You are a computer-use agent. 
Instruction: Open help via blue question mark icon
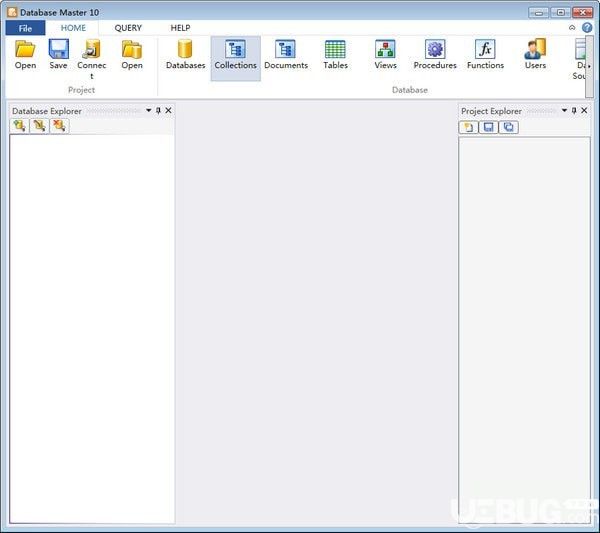pos(587,28)
